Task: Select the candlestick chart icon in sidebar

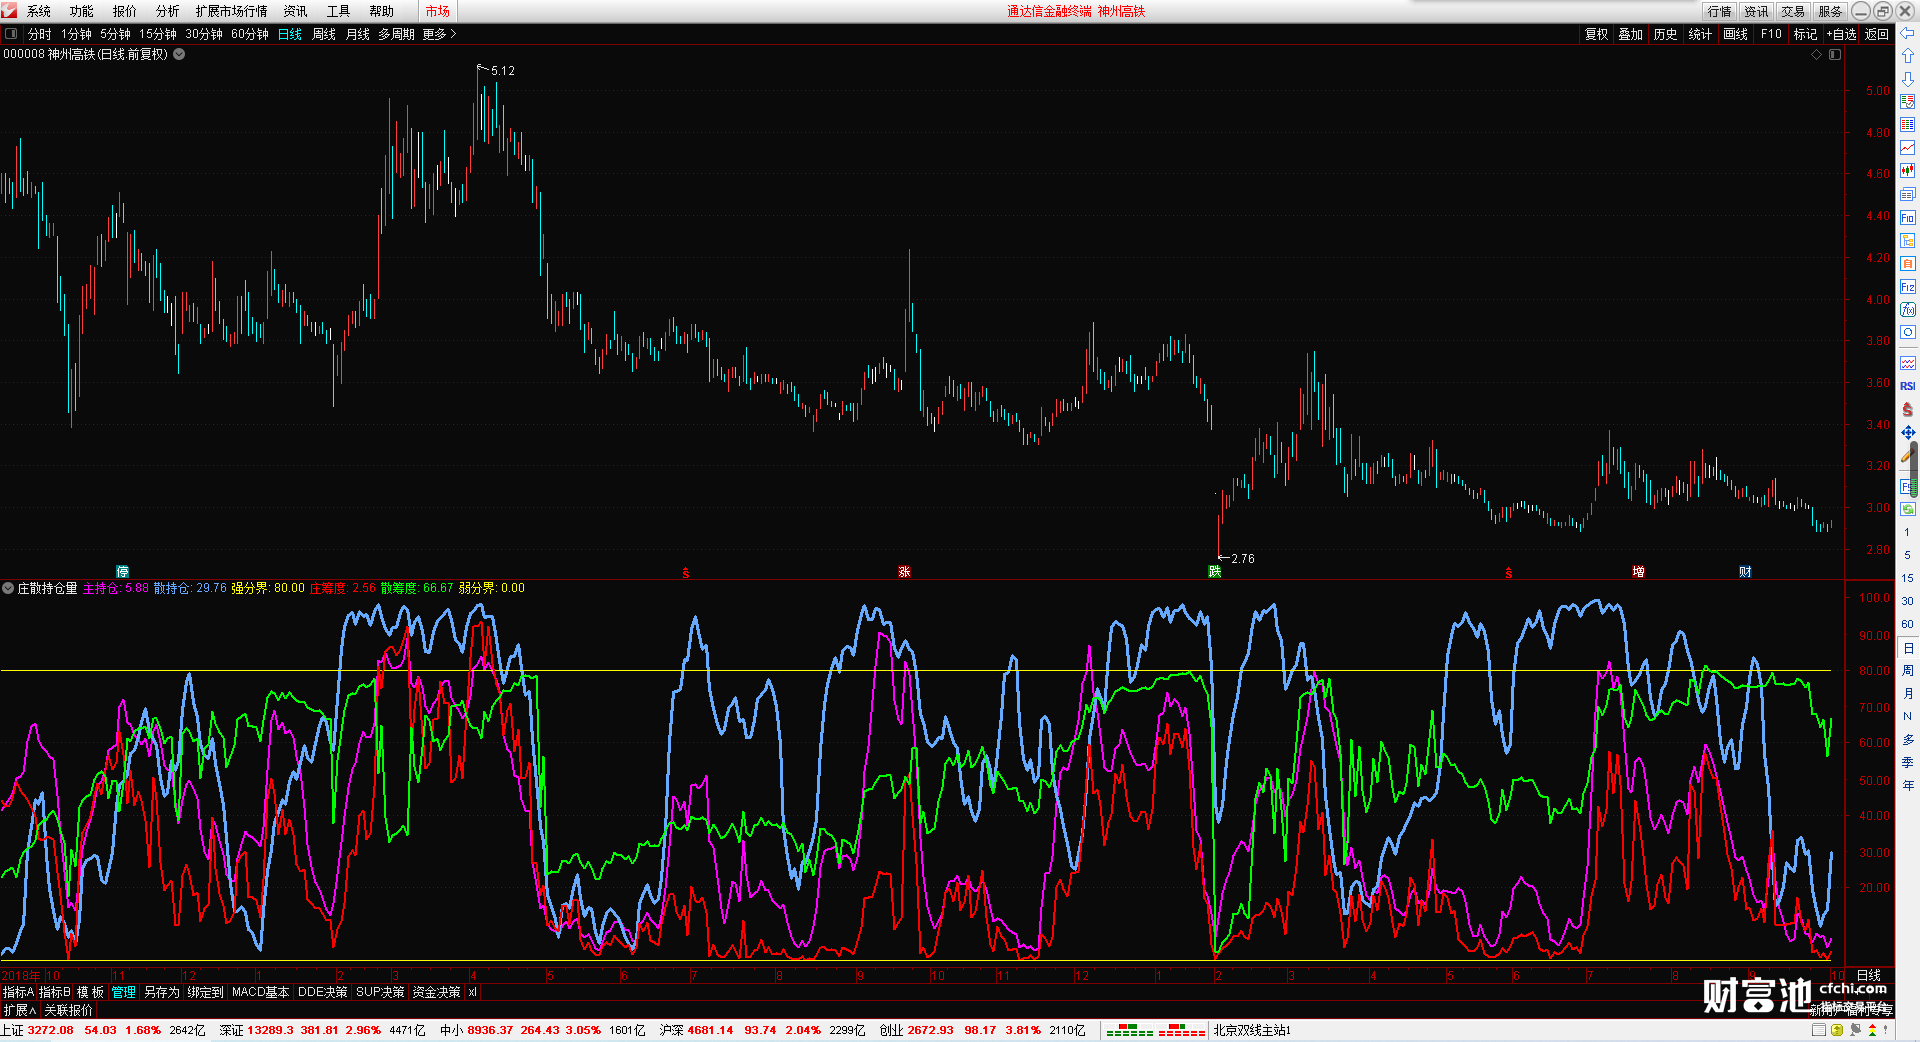Action: 1907,171
